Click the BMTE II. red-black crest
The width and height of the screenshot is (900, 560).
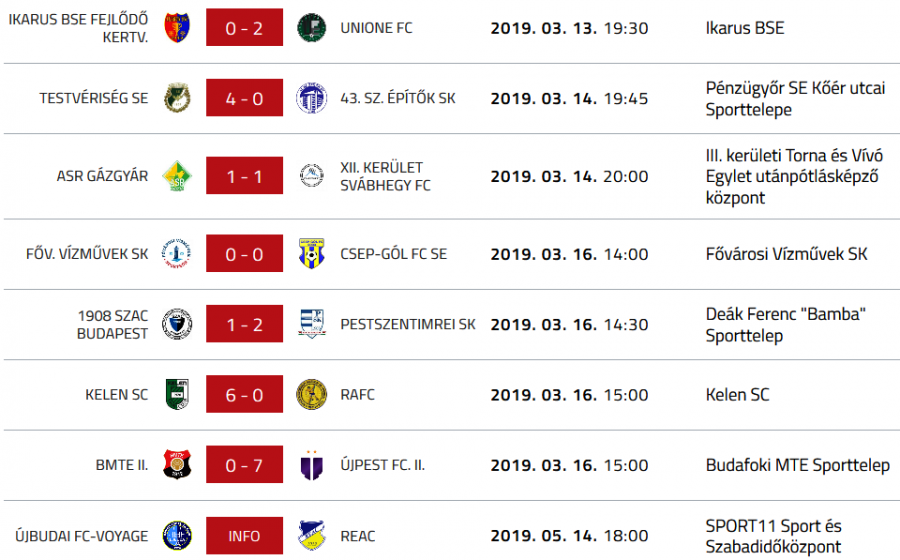[177, 465]
